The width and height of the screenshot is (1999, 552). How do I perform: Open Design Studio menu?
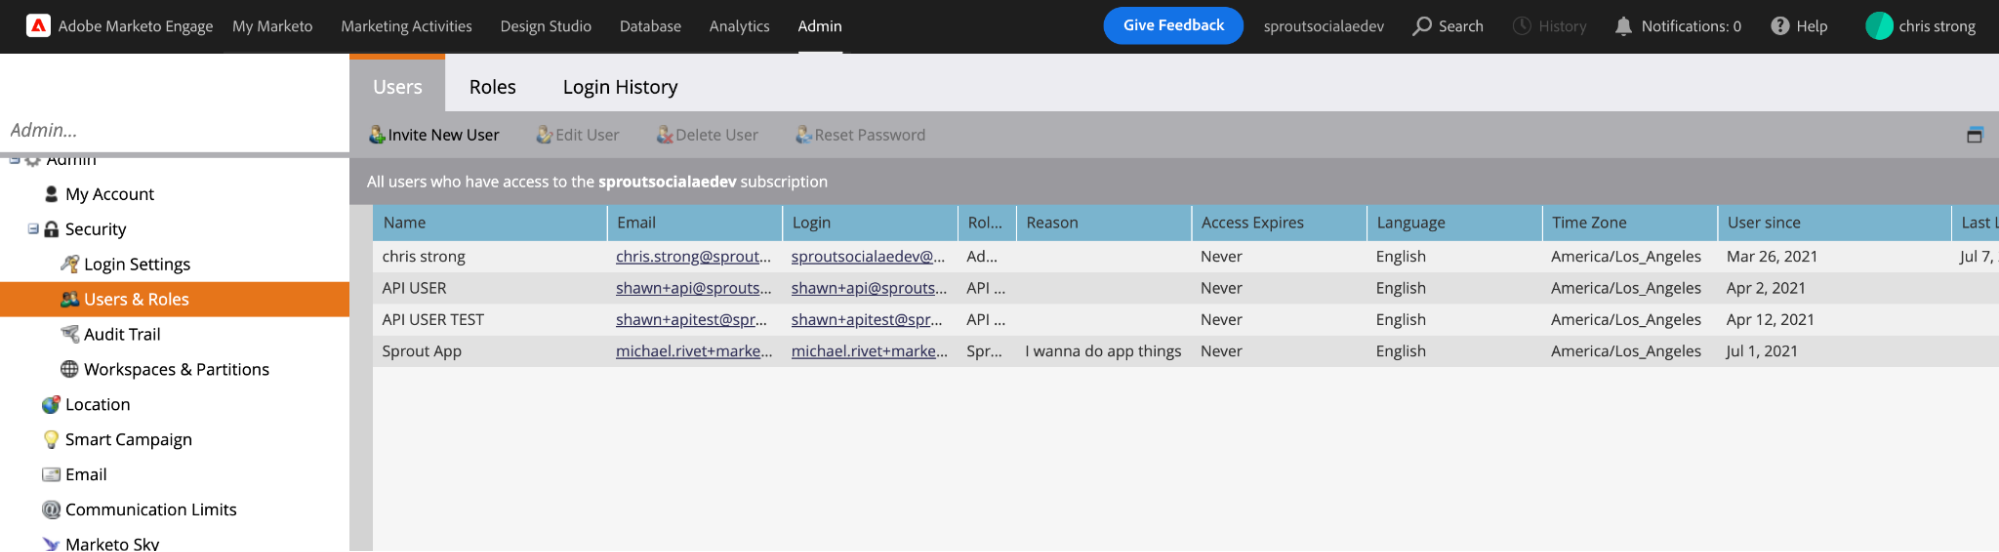[546, 26]
